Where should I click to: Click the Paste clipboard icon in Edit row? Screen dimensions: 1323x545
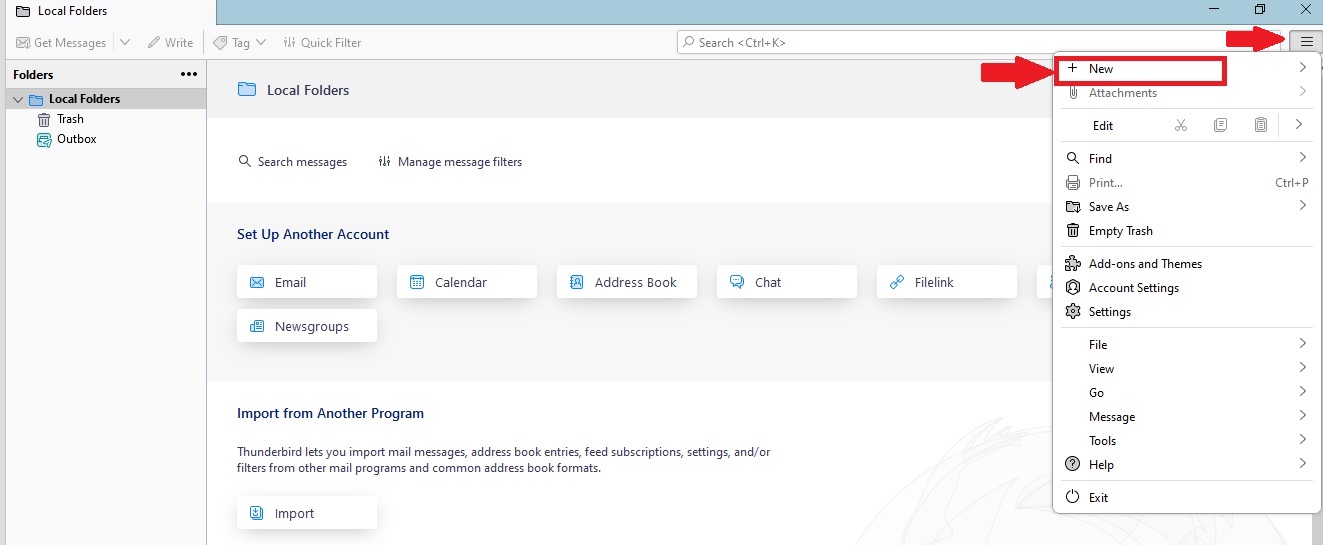pyautogui.click(x=1261, y=125)
